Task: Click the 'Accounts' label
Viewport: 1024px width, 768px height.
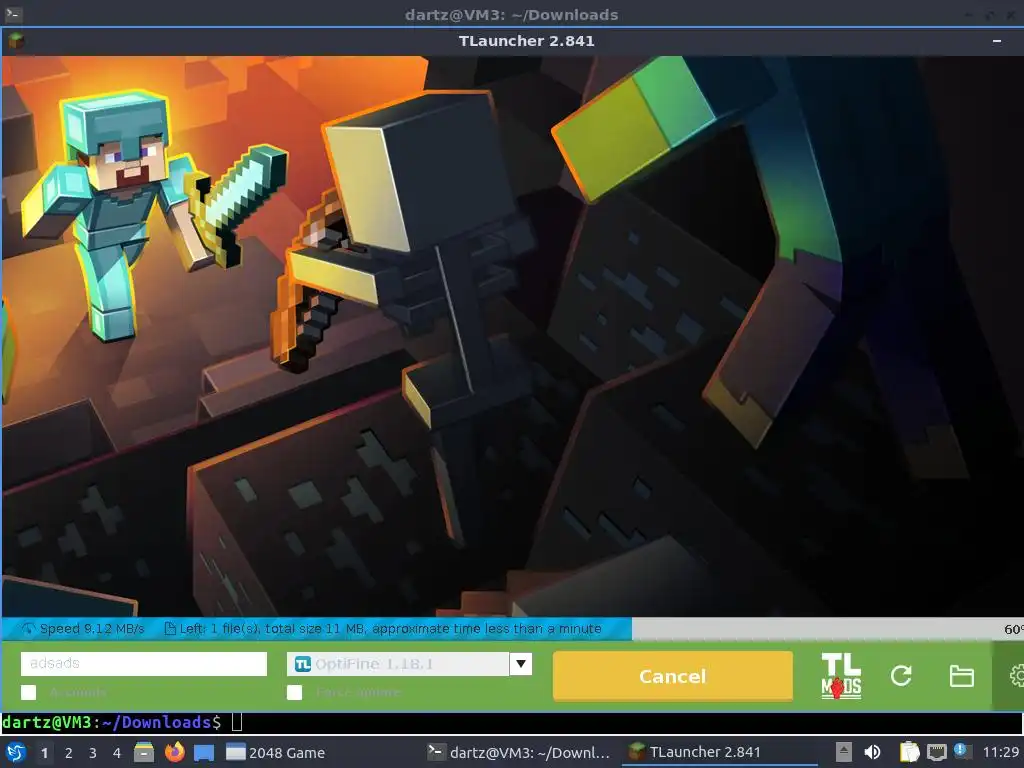Action: click(77, 692)
